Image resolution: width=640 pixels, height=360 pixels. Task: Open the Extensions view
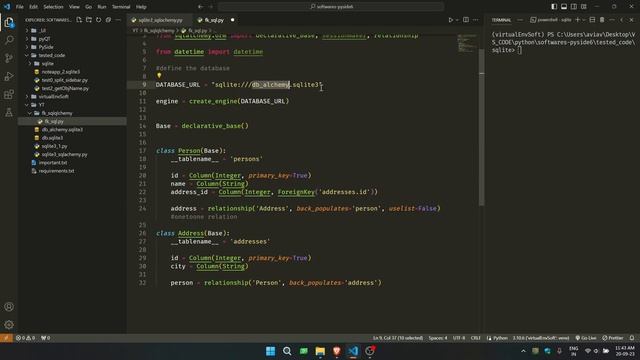tap(9, 95)
